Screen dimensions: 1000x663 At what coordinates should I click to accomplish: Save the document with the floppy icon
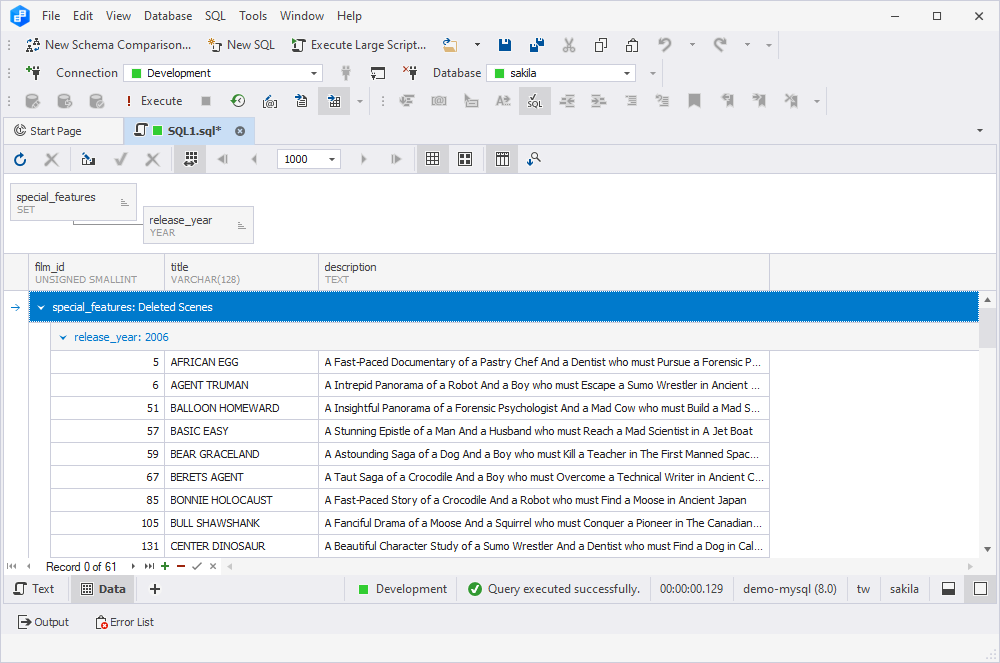coord(504,45)
